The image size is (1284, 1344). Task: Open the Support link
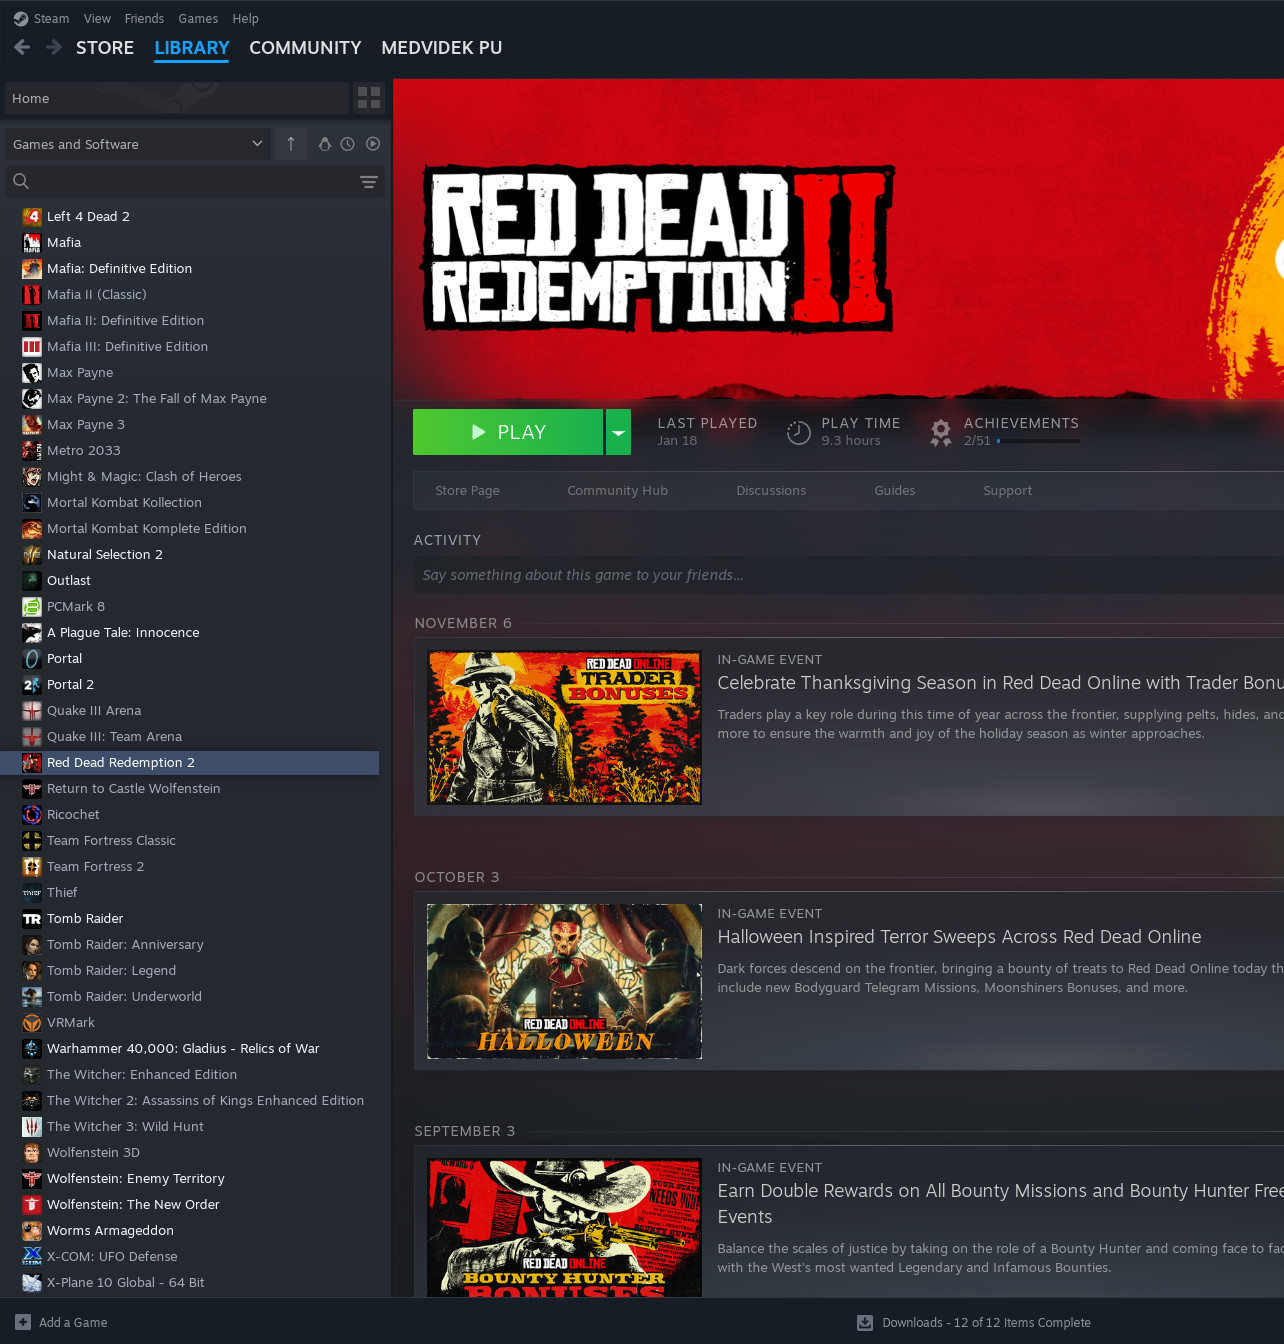[x=1007, y=490]
